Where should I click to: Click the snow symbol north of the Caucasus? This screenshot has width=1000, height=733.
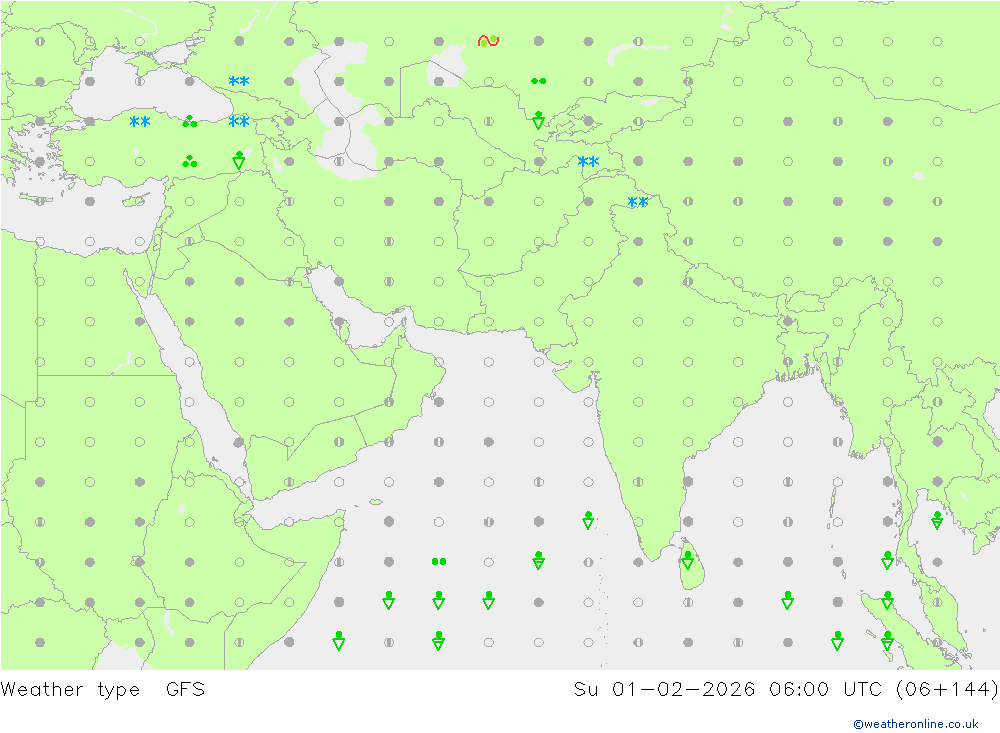coord(239,81)
